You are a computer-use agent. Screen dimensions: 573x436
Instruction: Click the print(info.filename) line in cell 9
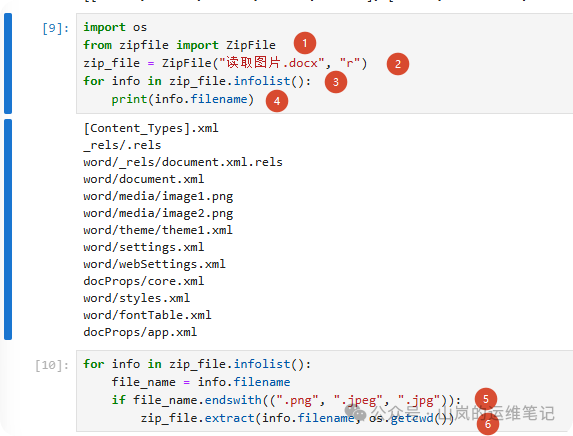183,99
